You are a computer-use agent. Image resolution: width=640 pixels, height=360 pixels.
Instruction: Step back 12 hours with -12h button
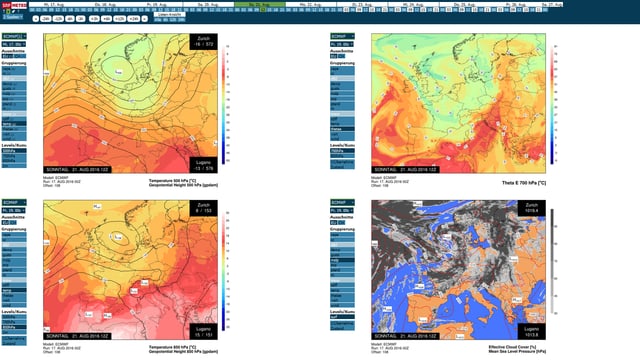click(58, 19)
